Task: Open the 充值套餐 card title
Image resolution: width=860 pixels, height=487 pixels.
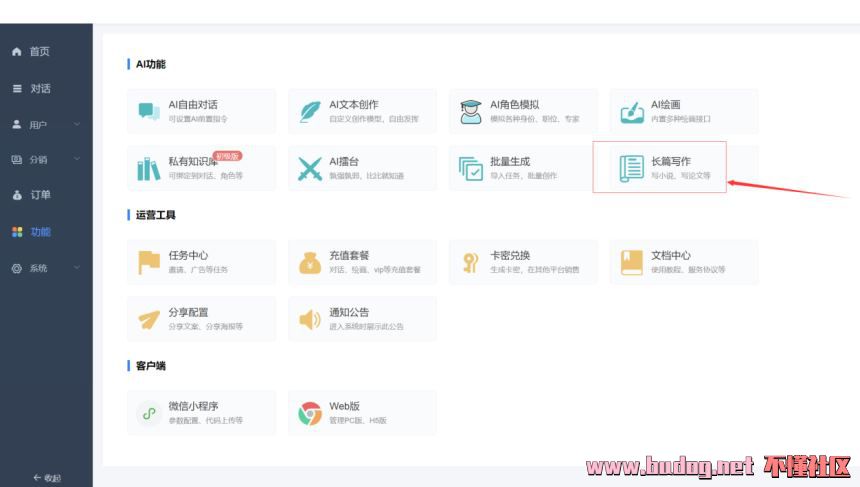Action: click(x=349, y=255)
